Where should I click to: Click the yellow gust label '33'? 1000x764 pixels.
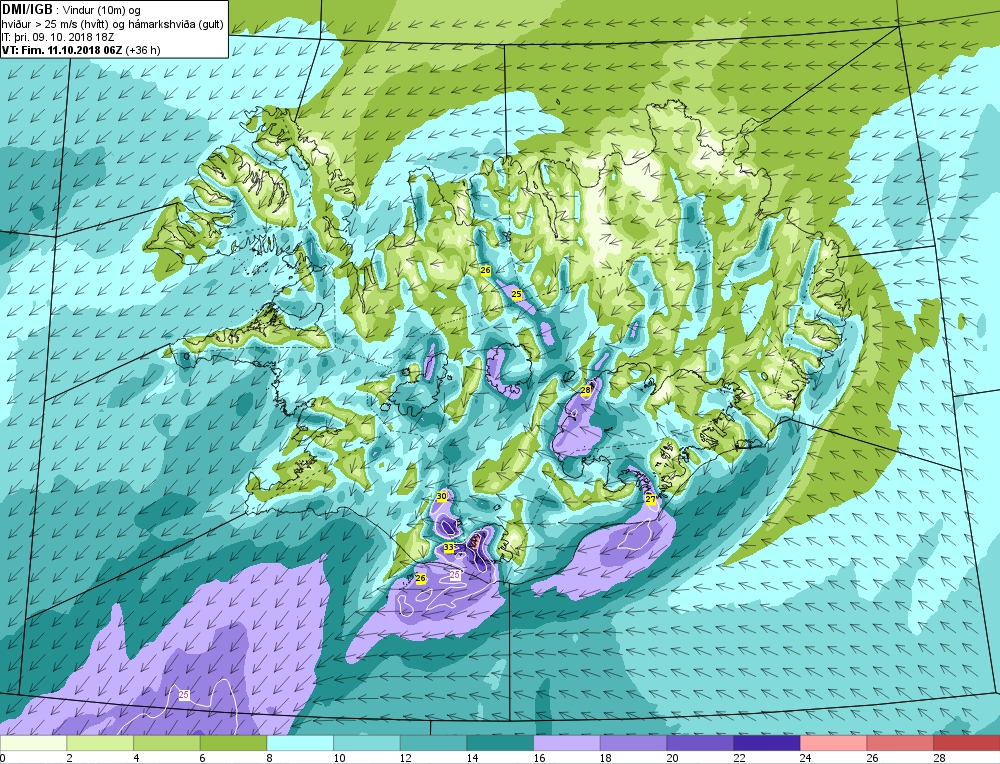[x=448, y=548]
